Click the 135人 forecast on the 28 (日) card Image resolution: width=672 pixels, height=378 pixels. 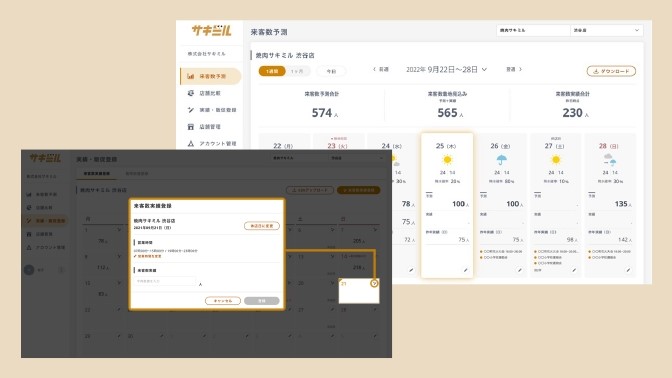click(x=623, y=204)
